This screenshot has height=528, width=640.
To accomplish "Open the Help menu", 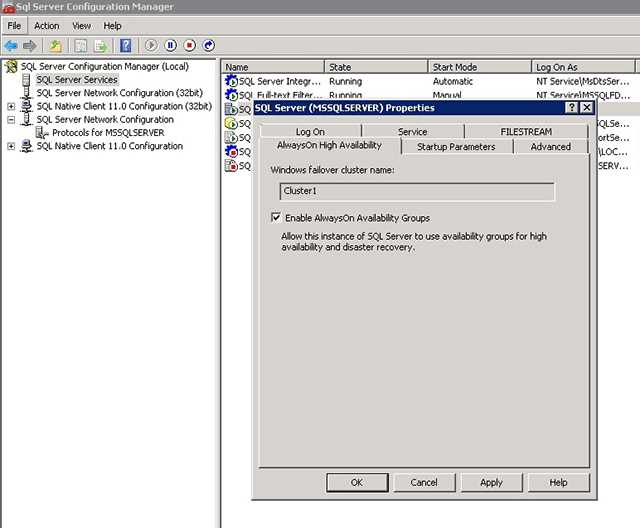I will (112, 26).
